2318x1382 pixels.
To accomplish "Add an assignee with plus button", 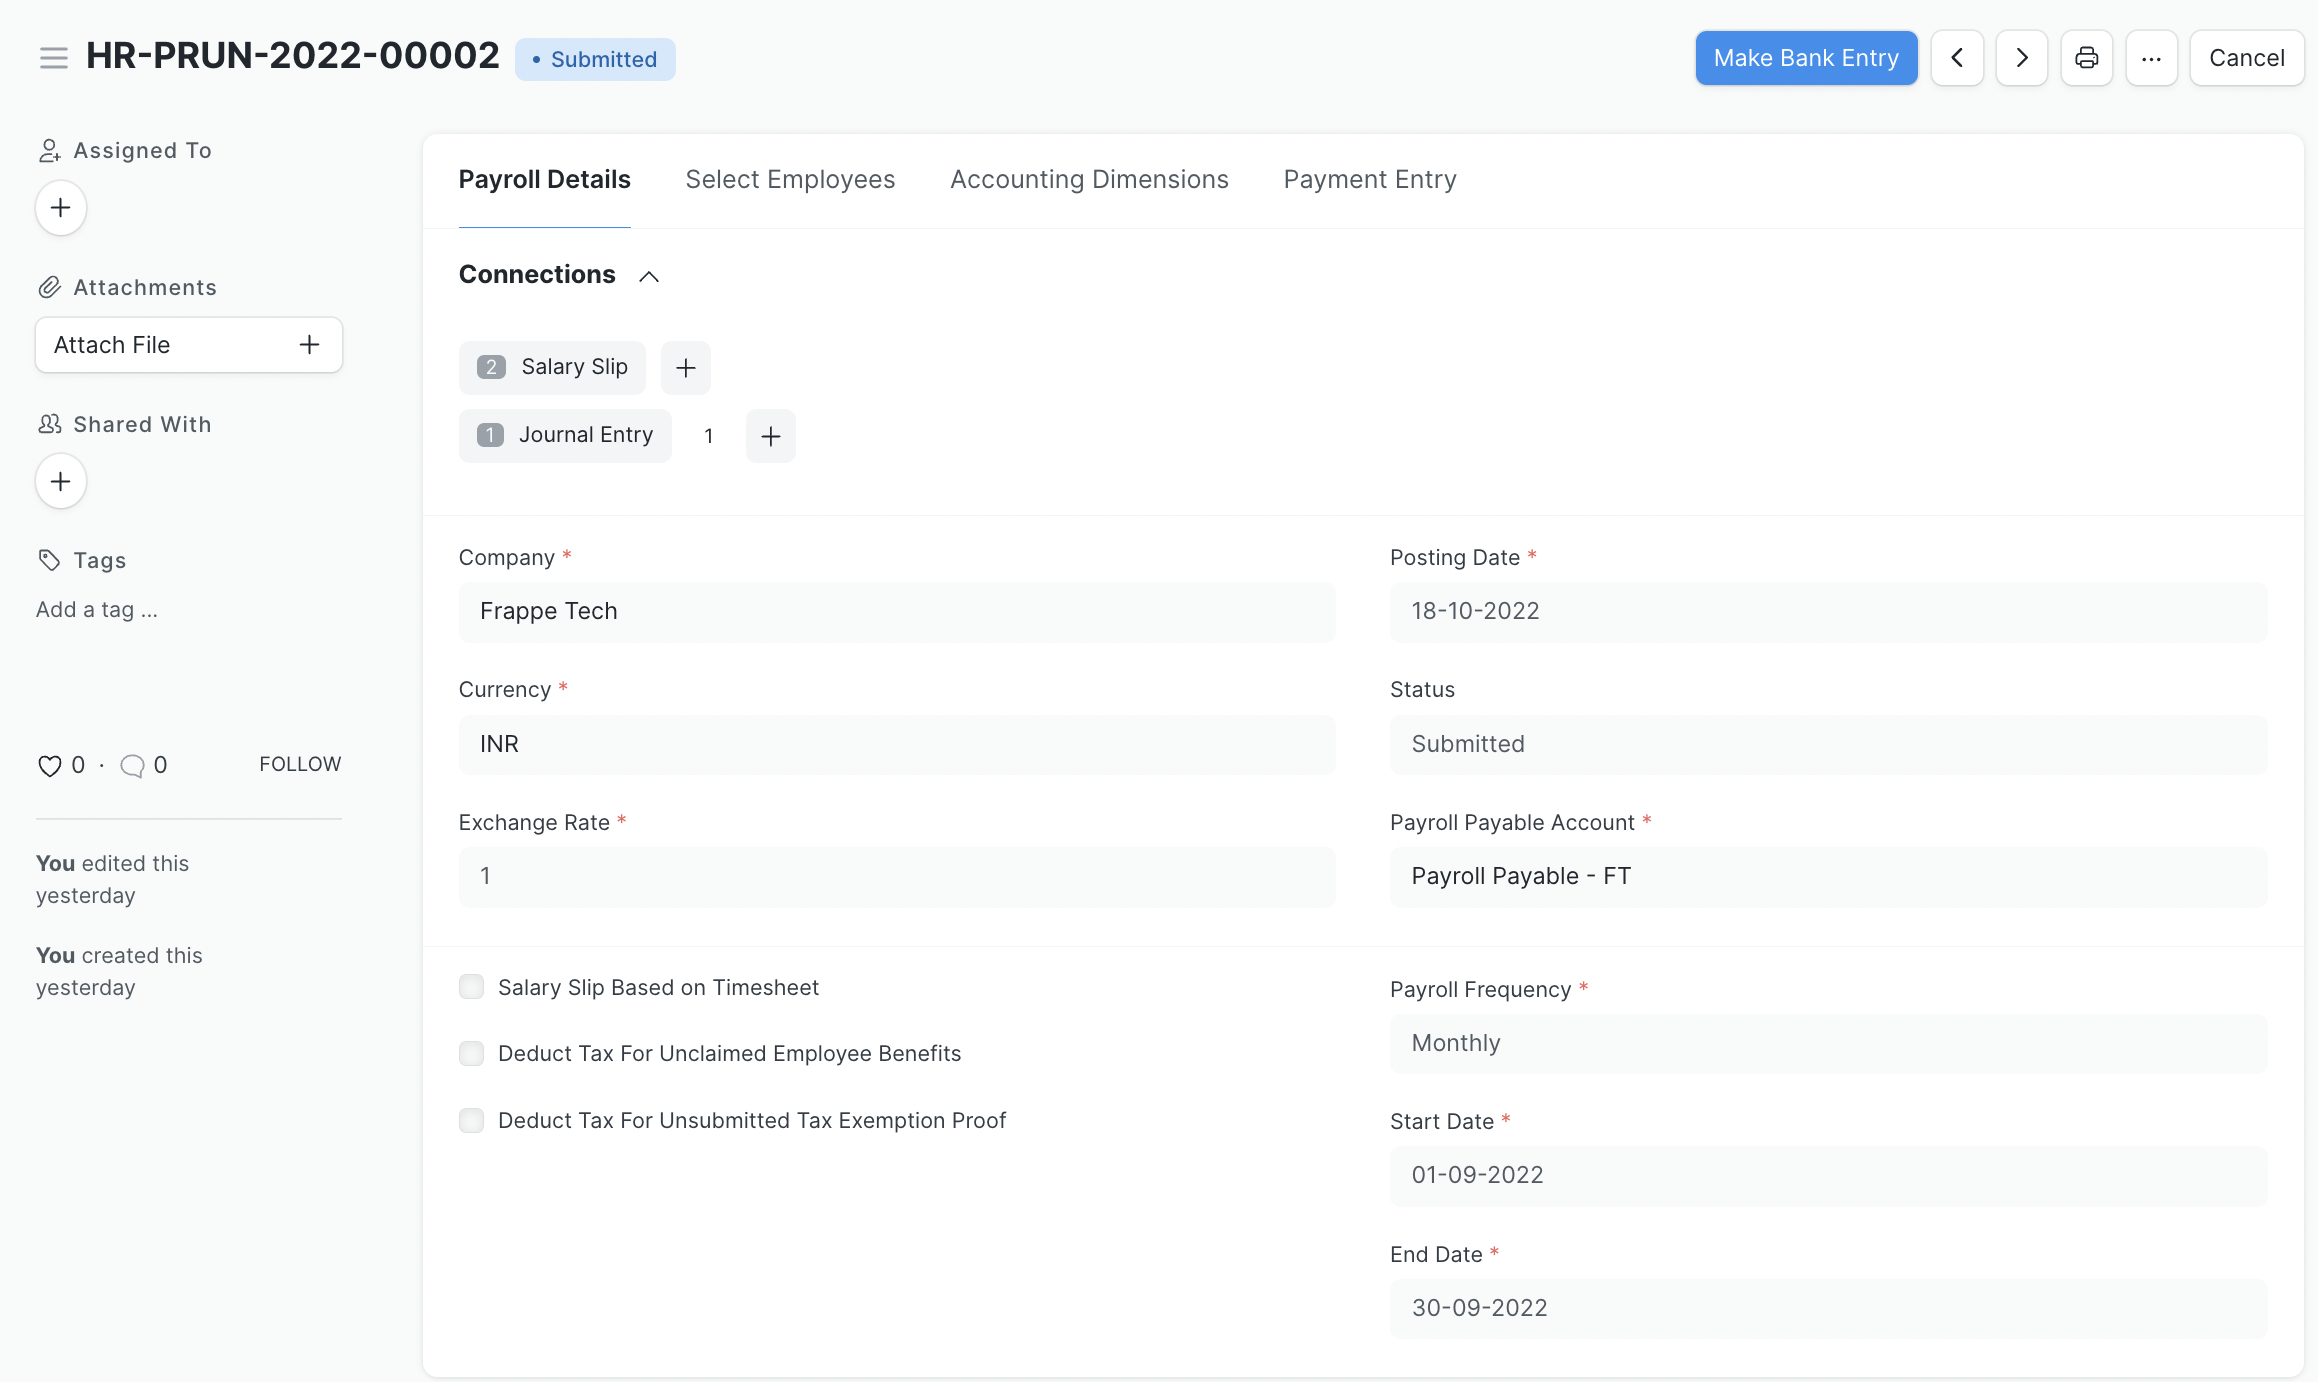I will coord(61,208).
